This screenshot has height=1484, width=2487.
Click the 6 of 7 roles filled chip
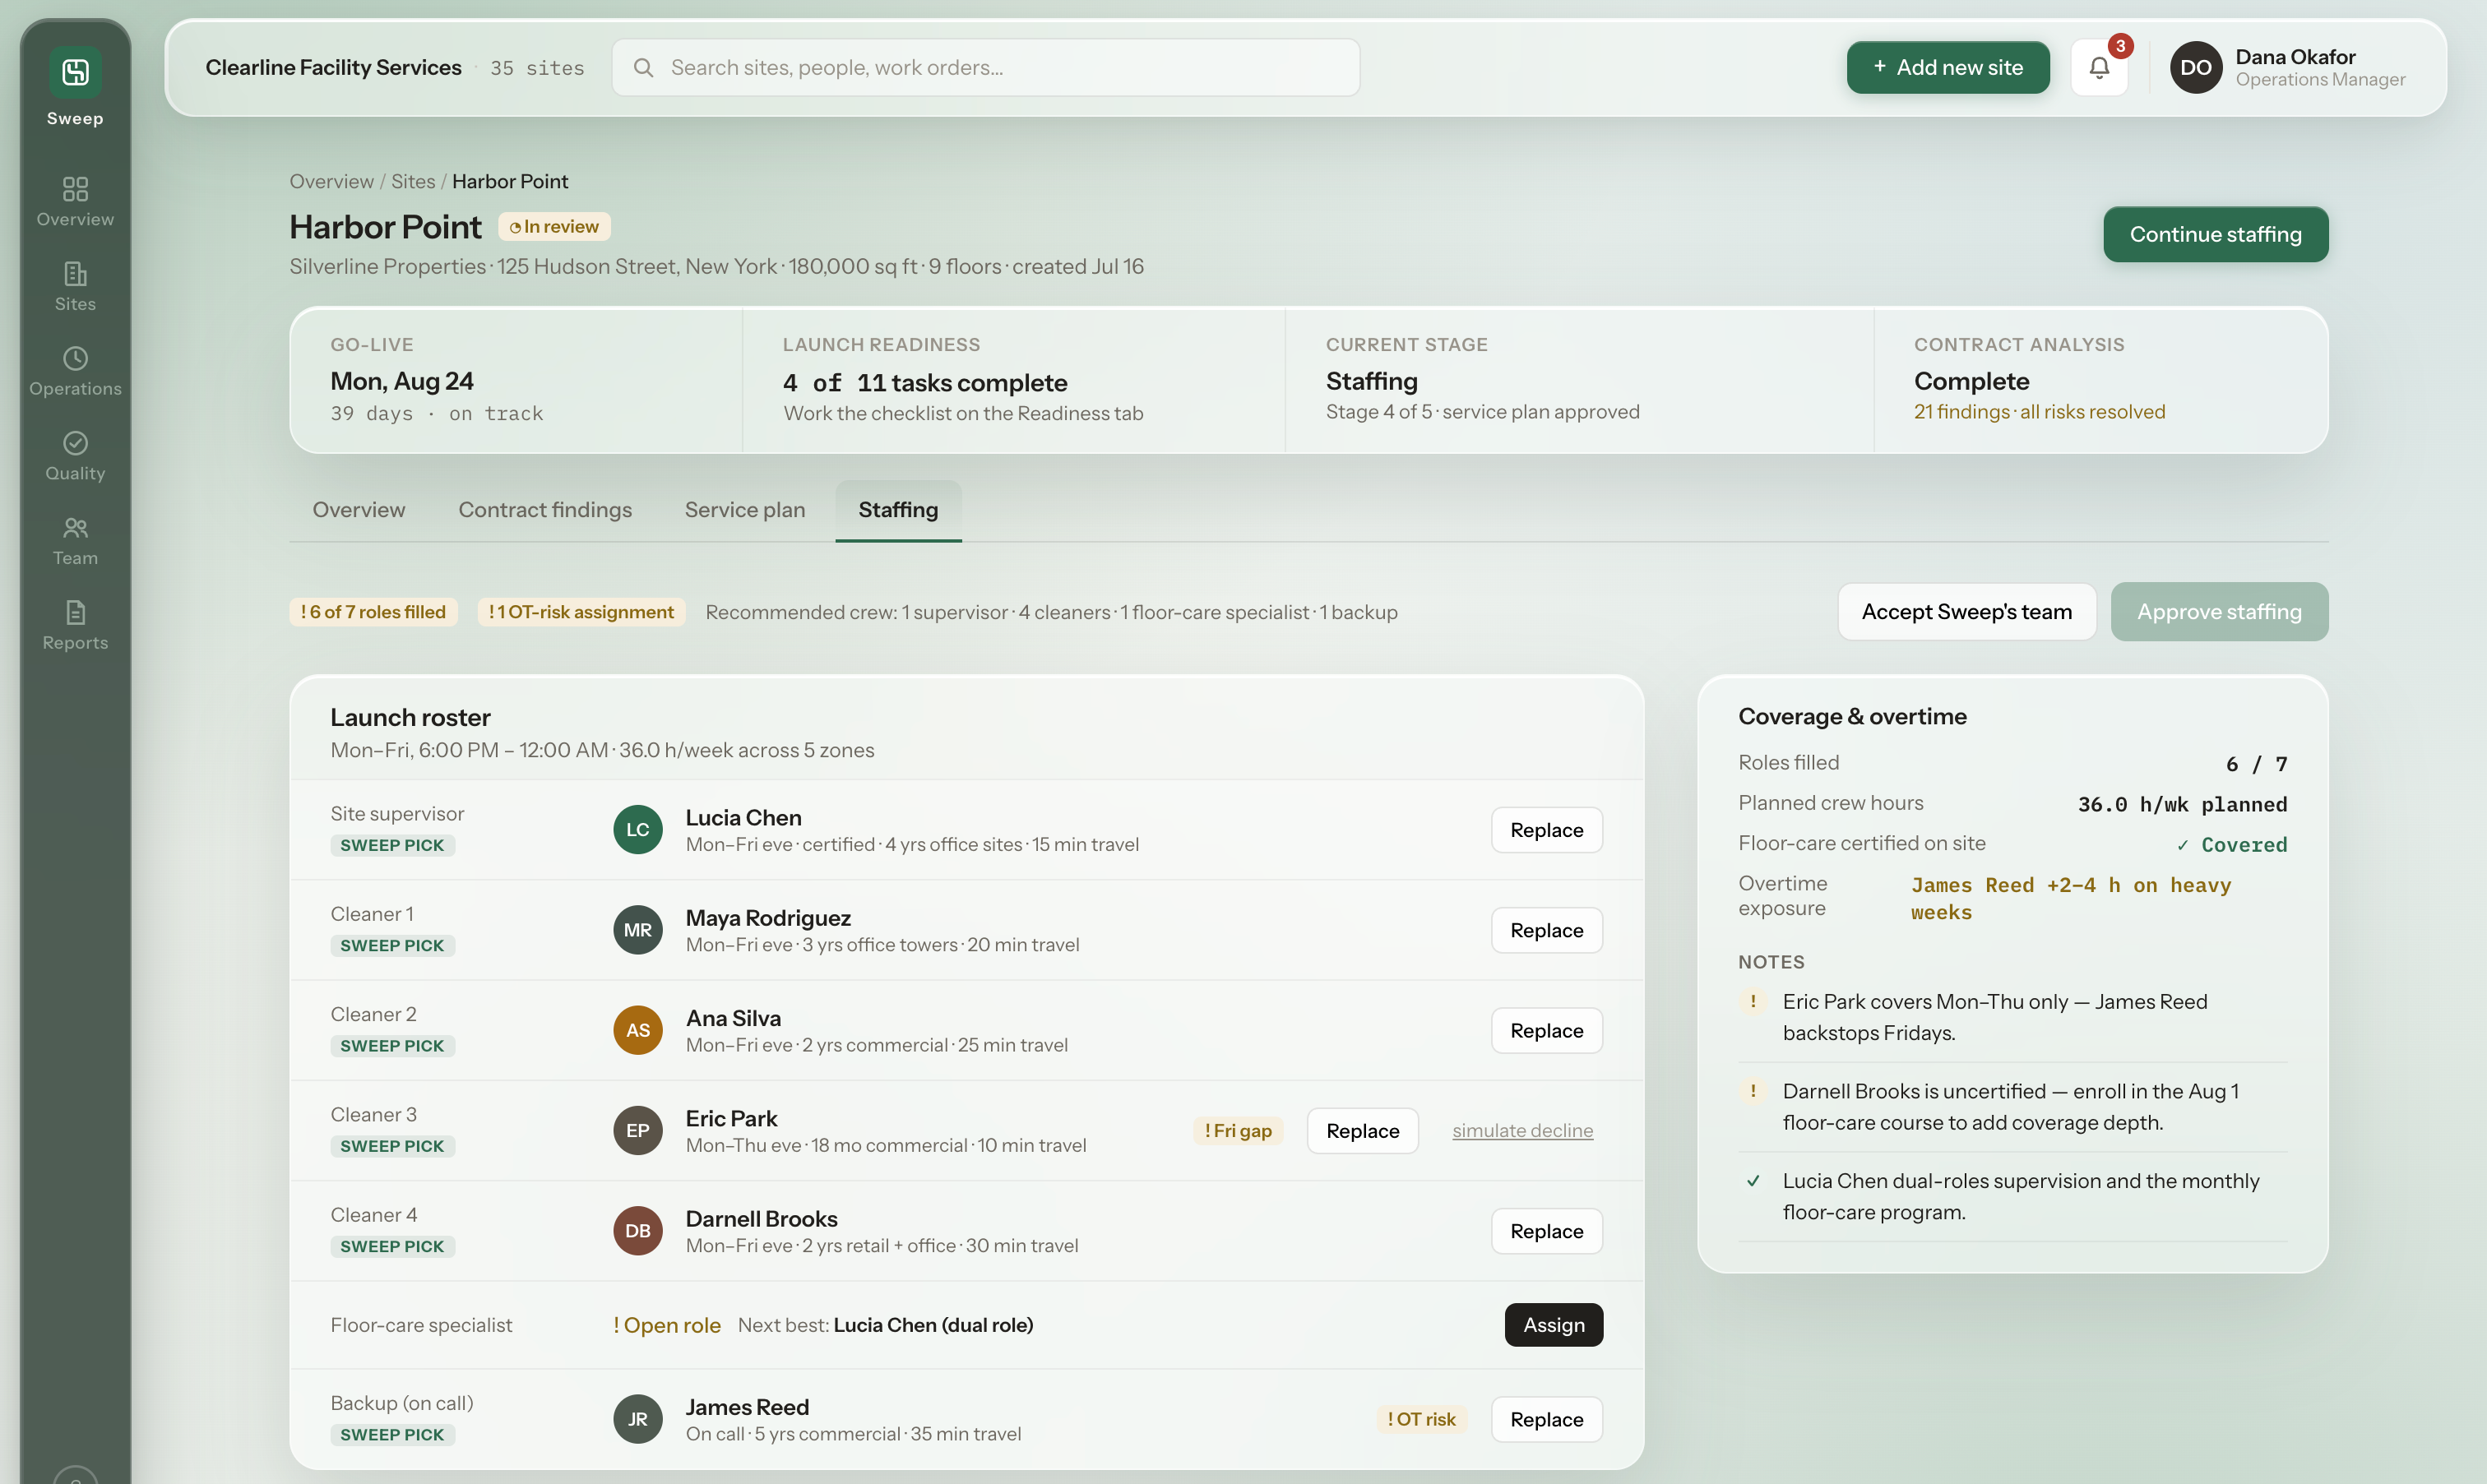point(373,611)
